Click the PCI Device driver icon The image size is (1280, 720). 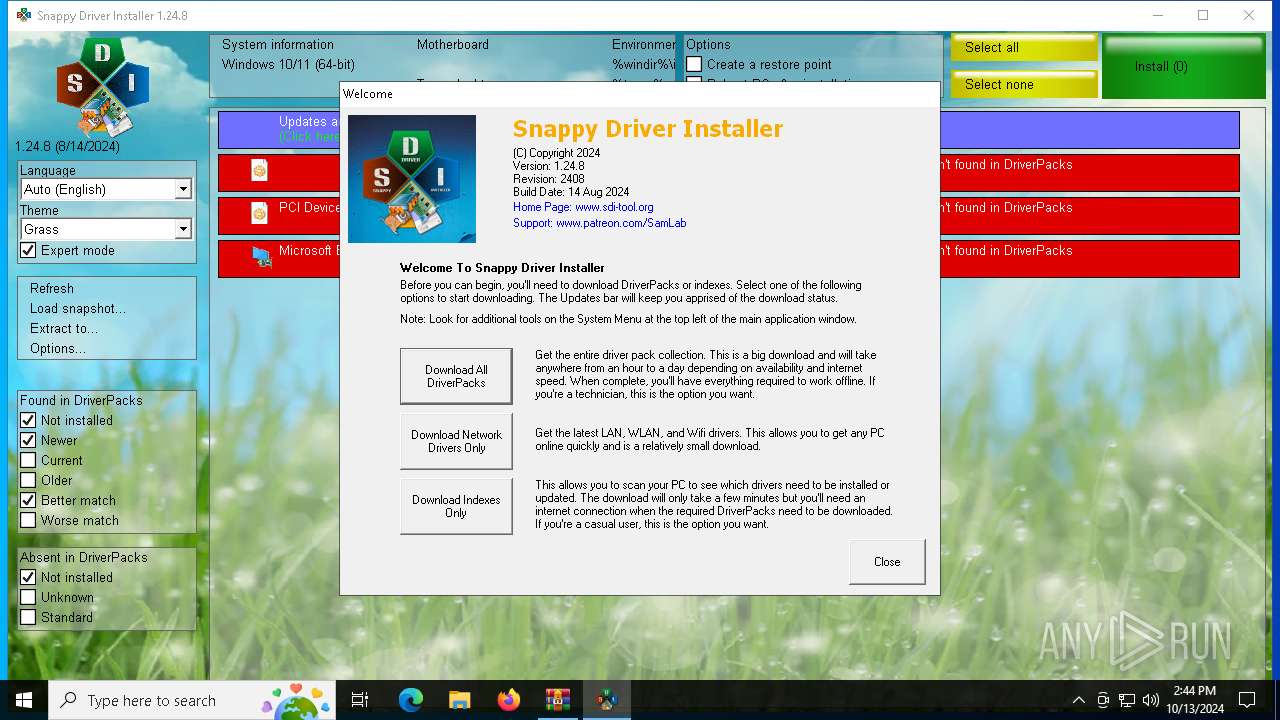tap(260, 213)
